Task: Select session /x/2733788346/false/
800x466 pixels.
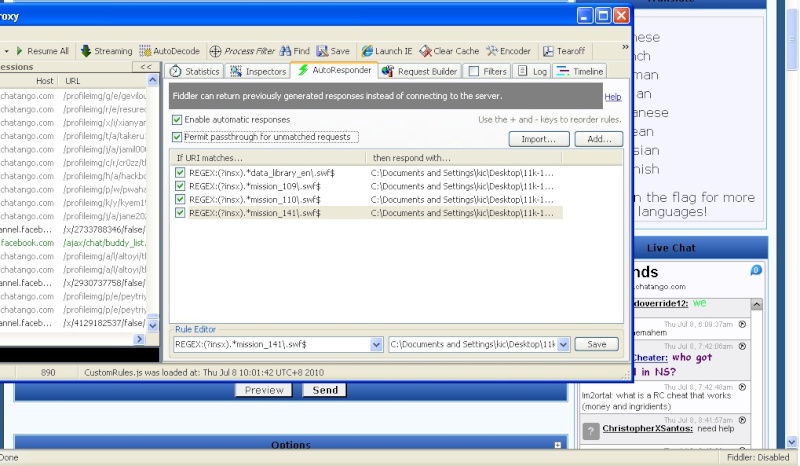Action: 73,230
